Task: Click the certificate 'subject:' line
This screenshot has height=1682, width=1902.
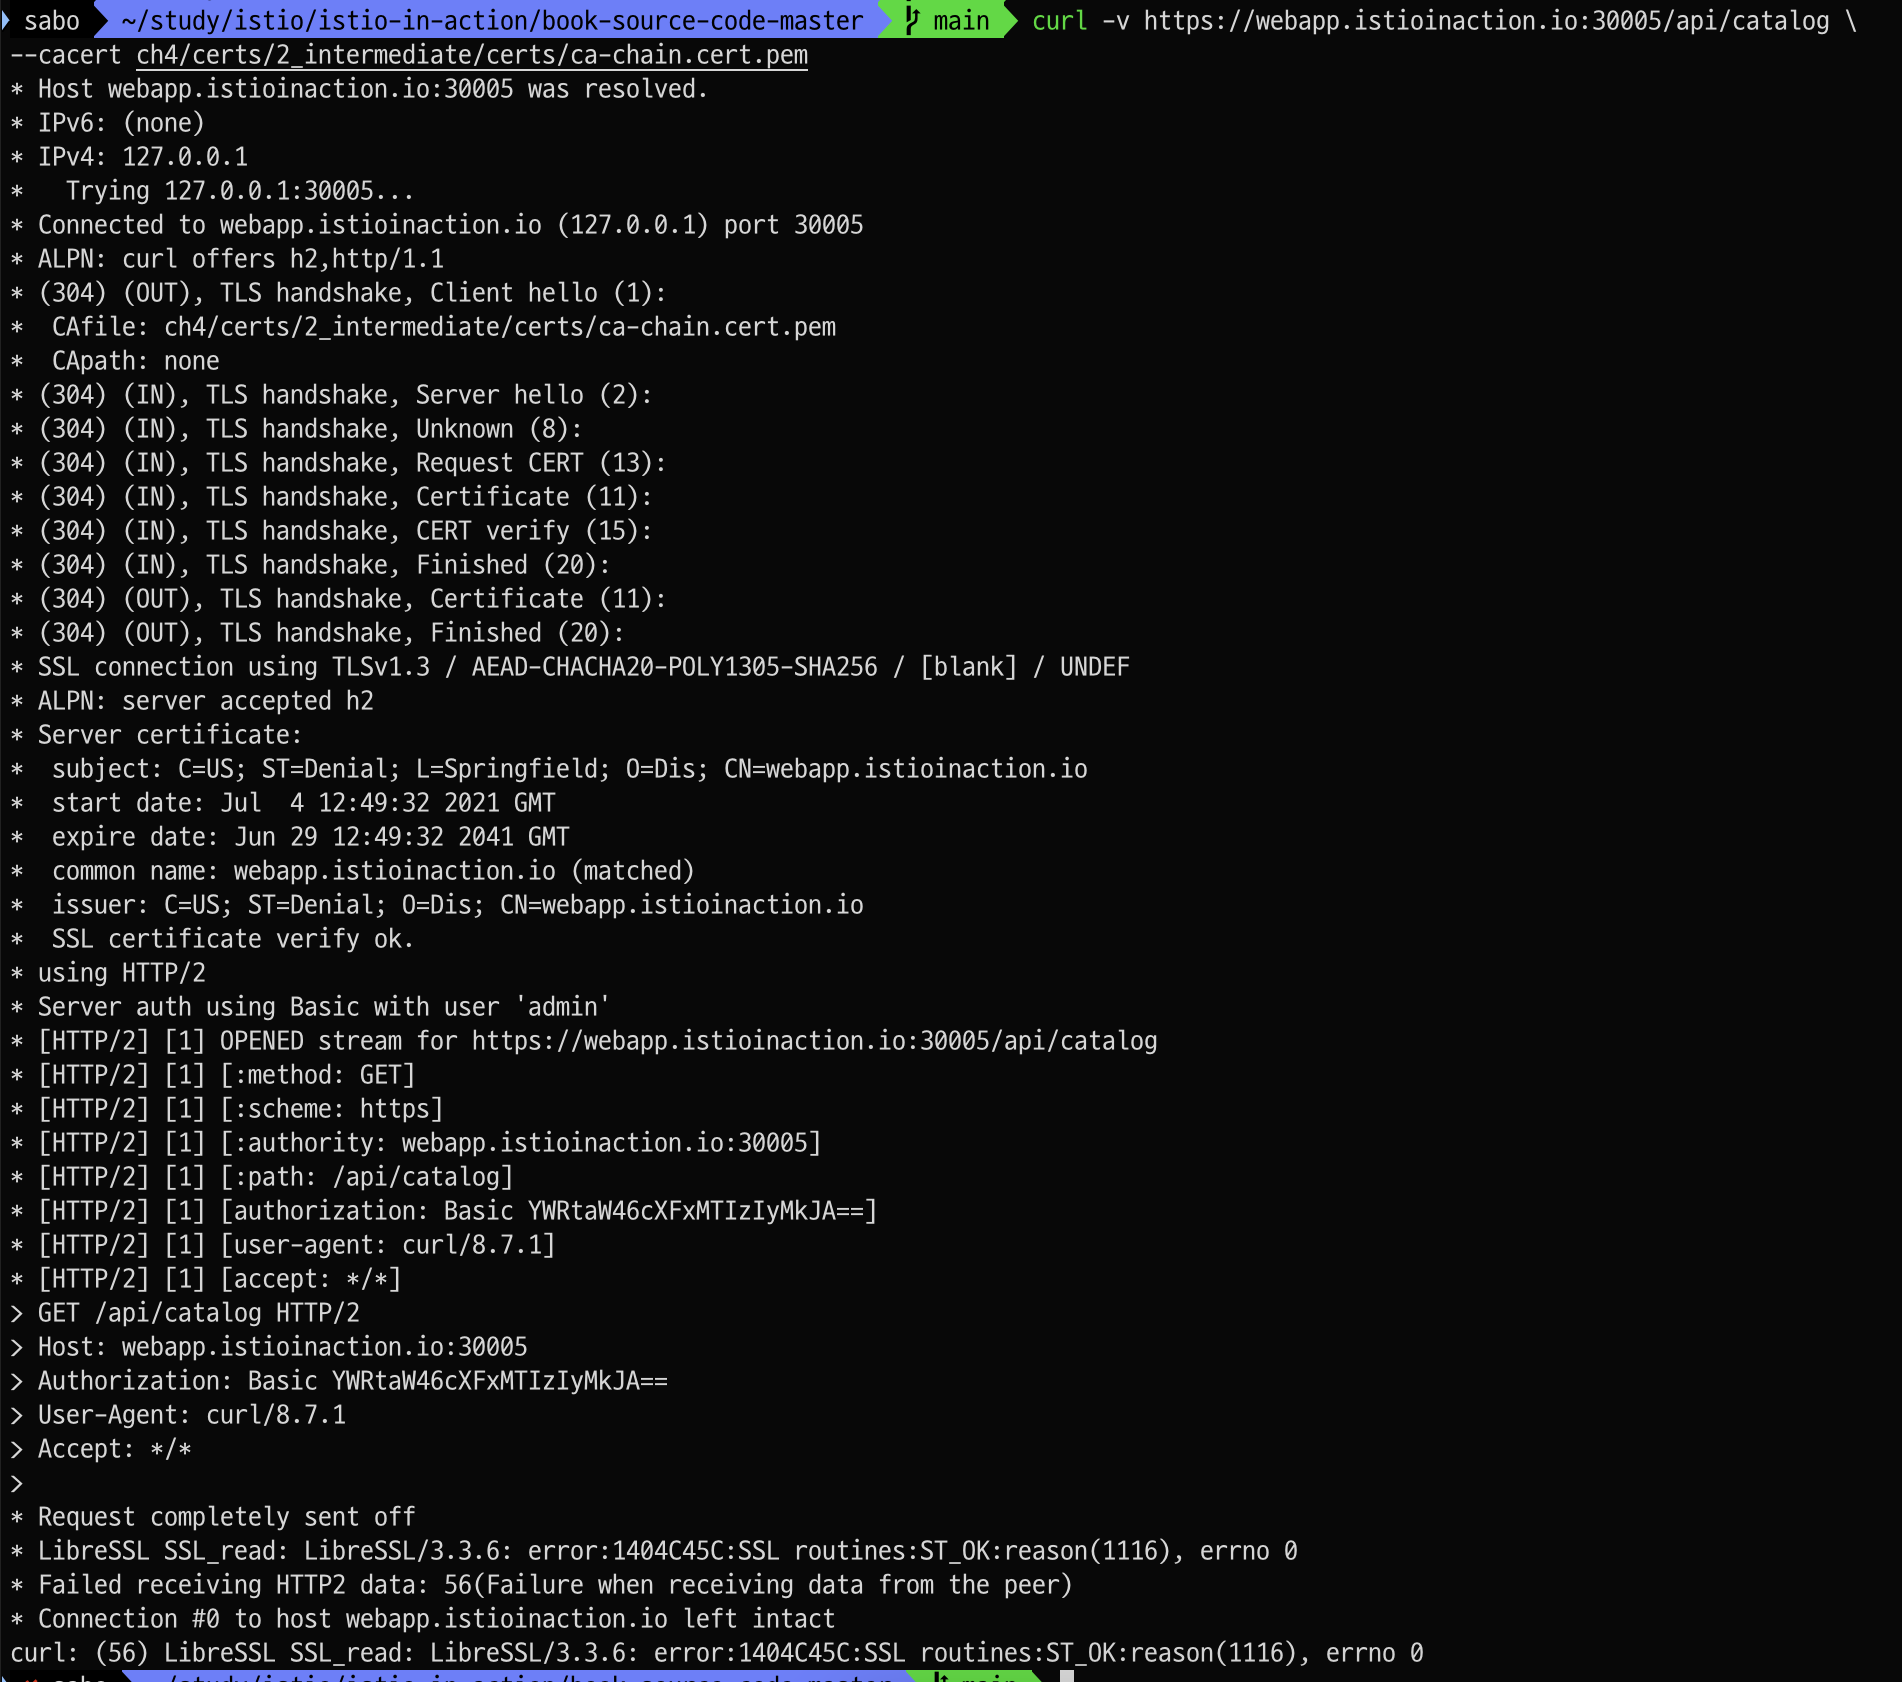Action: tap(549, 769)
